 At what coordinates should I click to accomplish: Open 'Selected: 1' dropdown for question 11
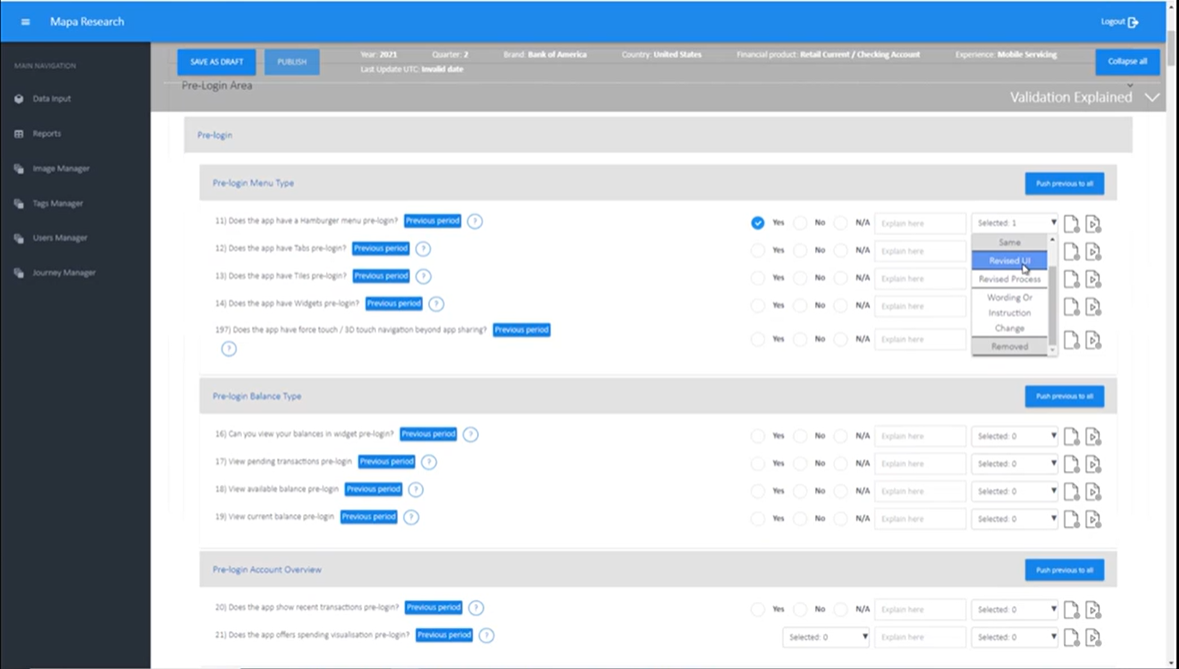pyautogui.click(x=1014, y=223)
